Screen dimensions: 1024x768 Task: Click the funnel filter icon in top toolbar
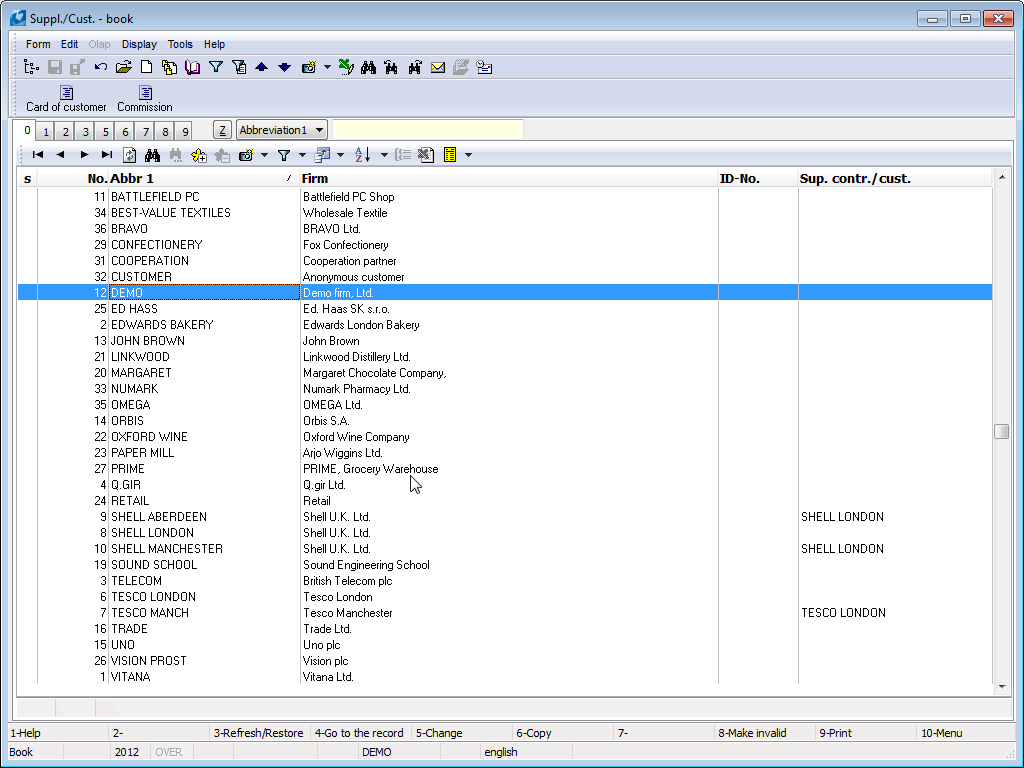click(x=216, y=67)
